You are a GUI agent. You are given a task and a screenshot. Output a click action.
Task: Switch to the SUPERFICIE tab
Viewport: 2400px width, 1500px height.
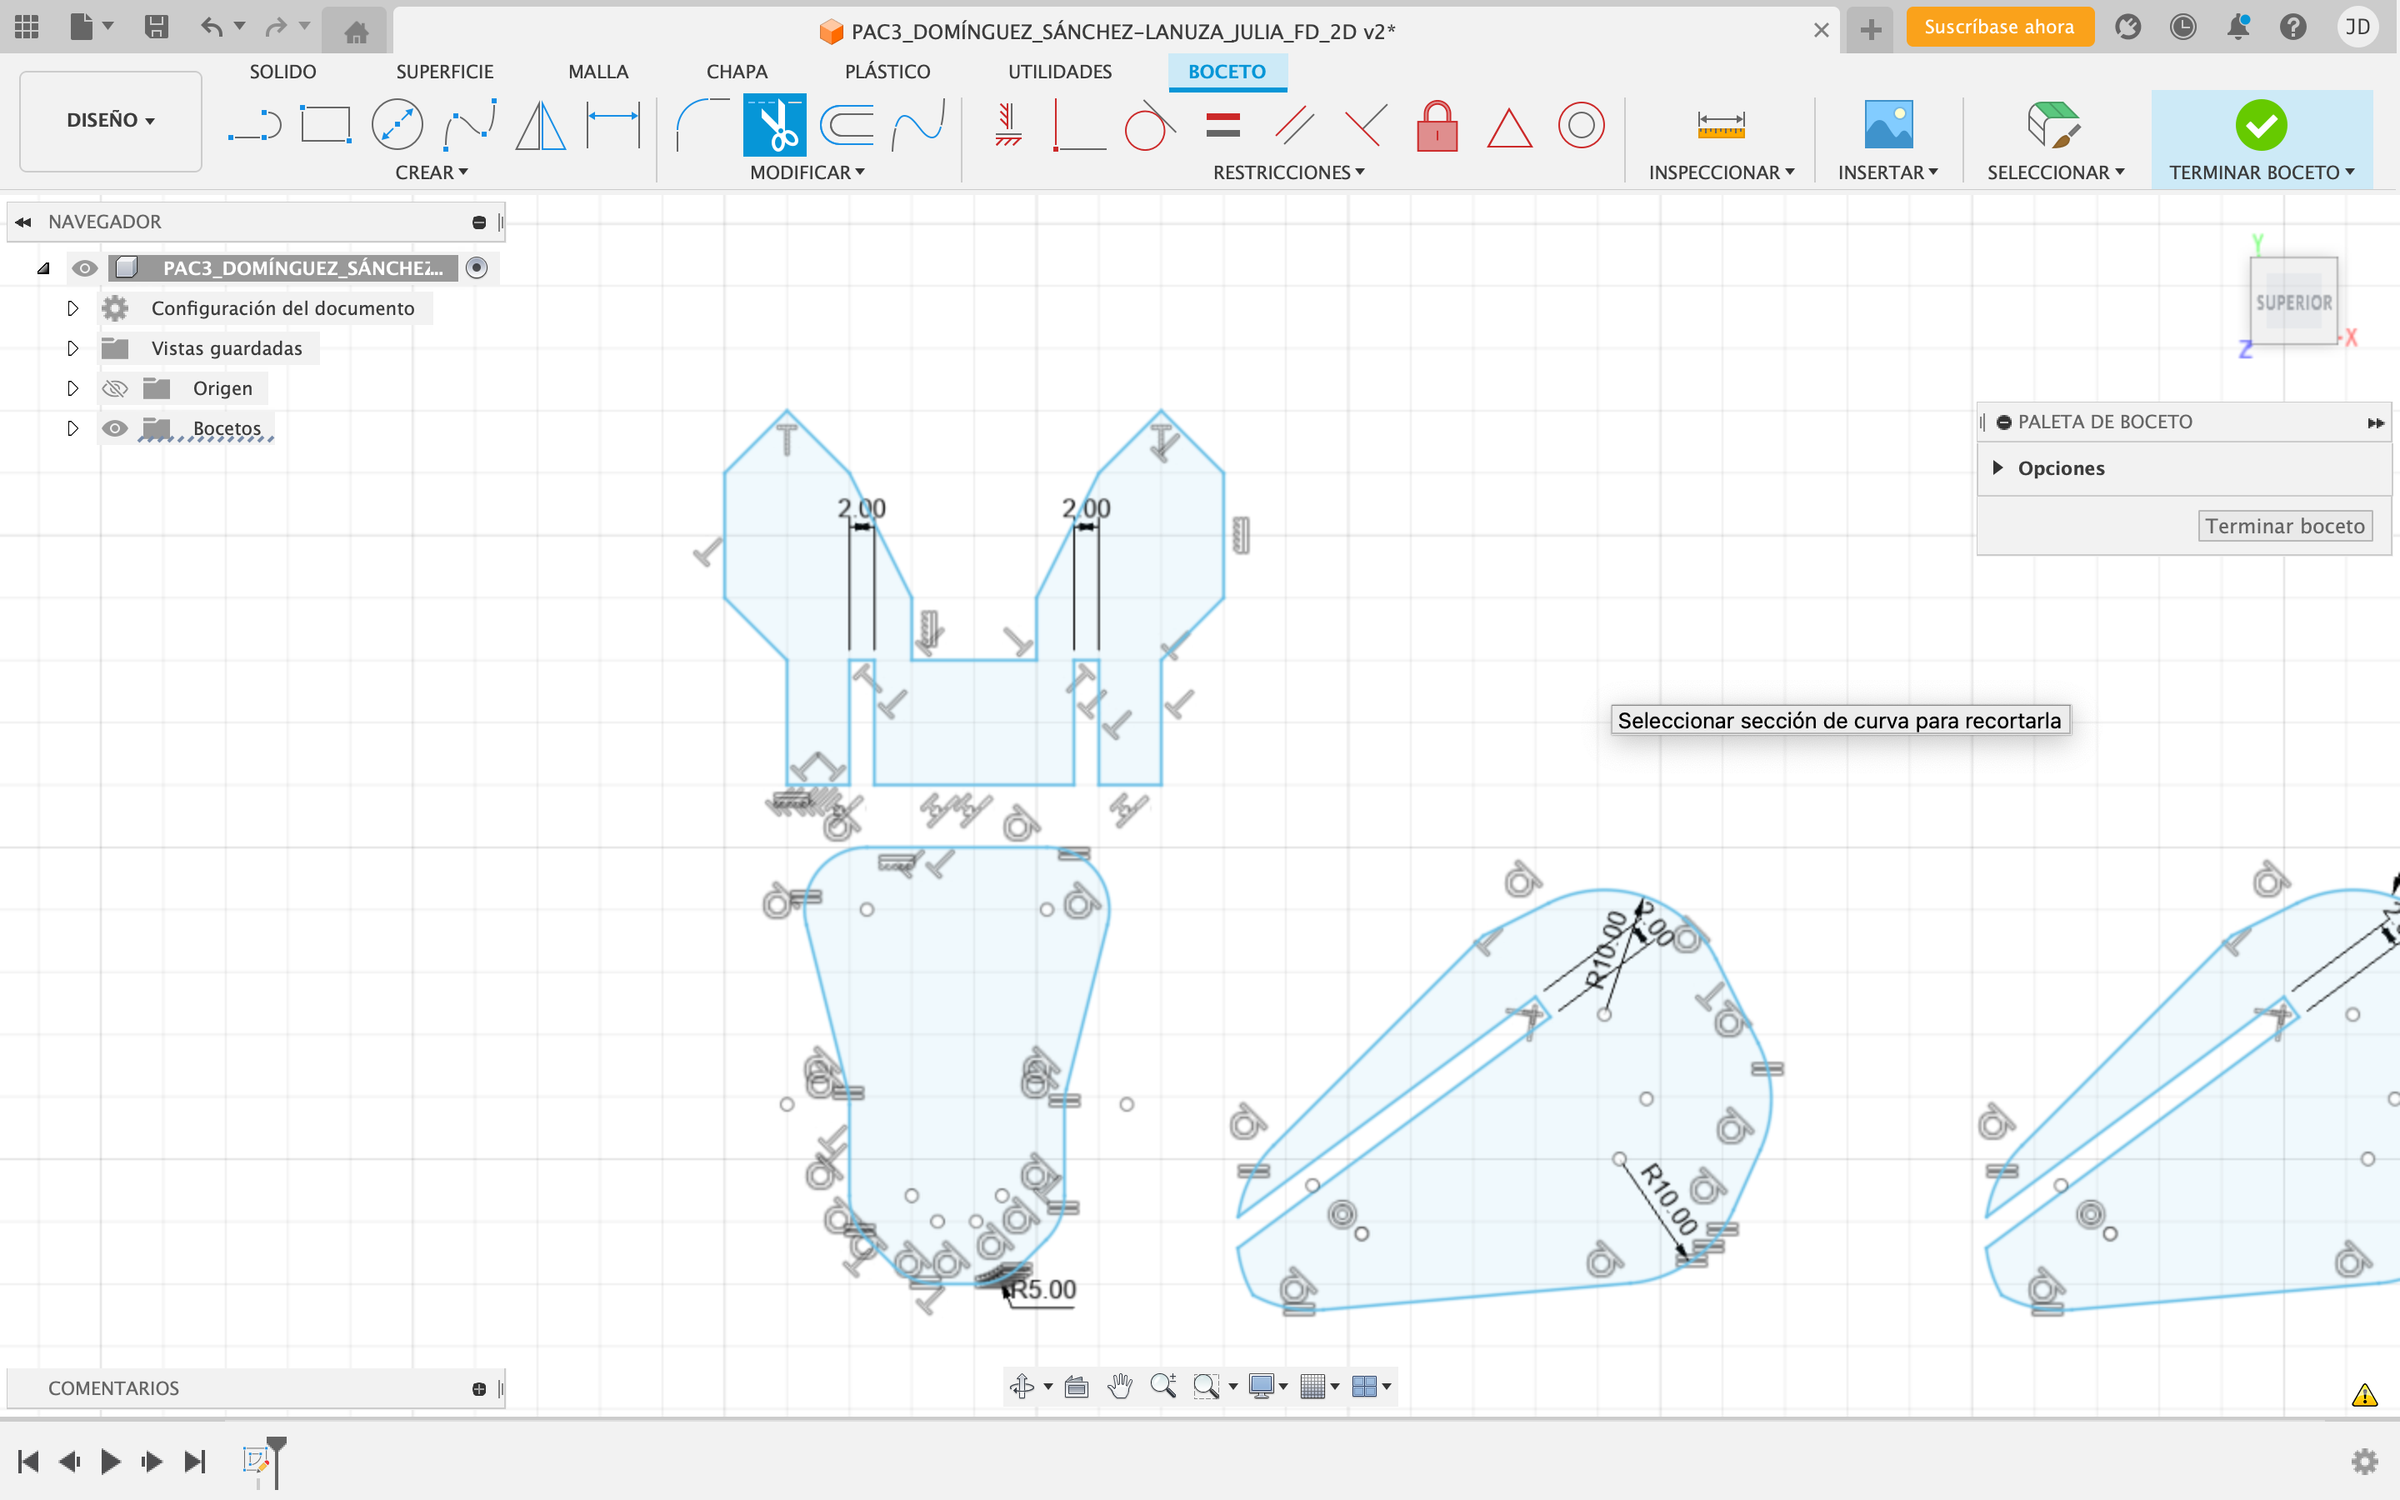pos(445,71)
